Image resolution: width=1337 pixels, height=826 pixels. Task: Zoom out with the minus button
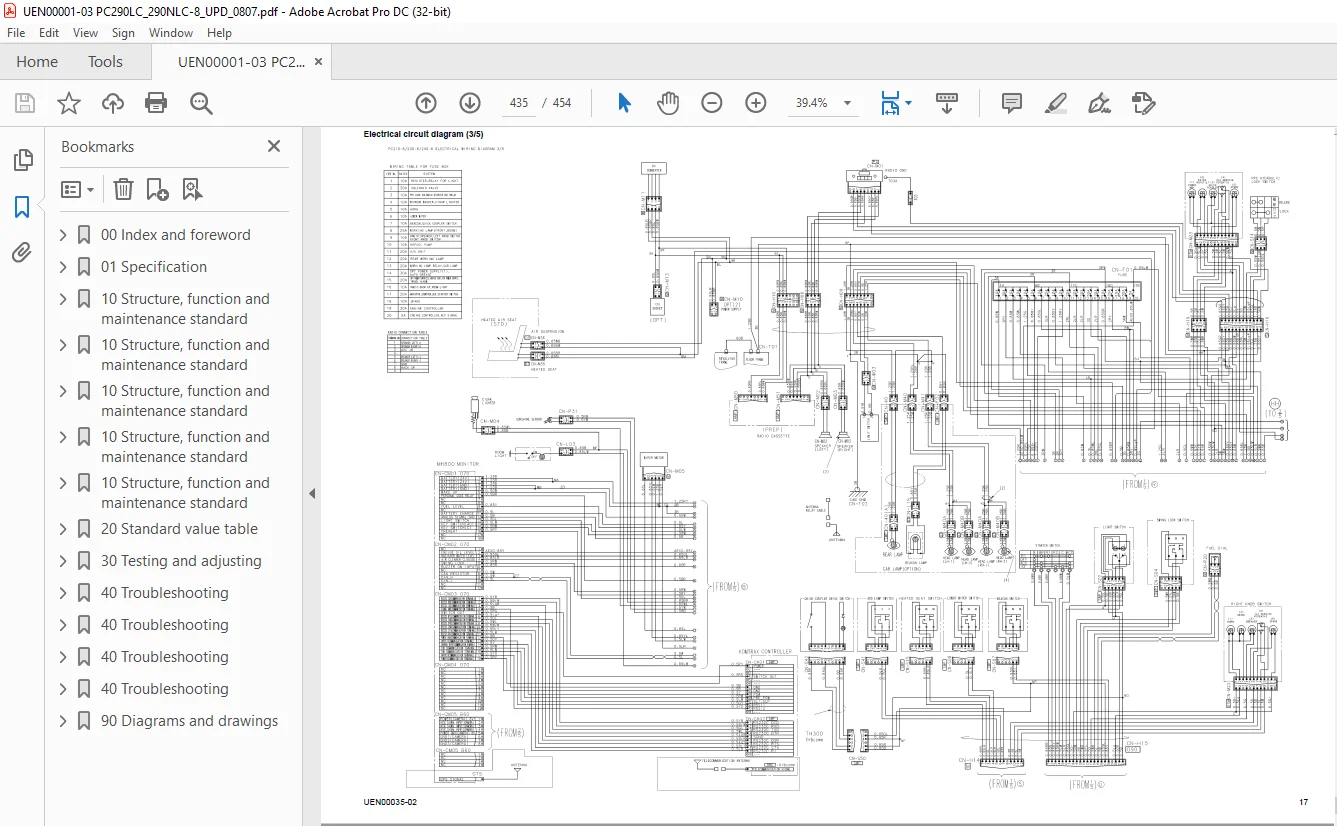click(712, 103)
